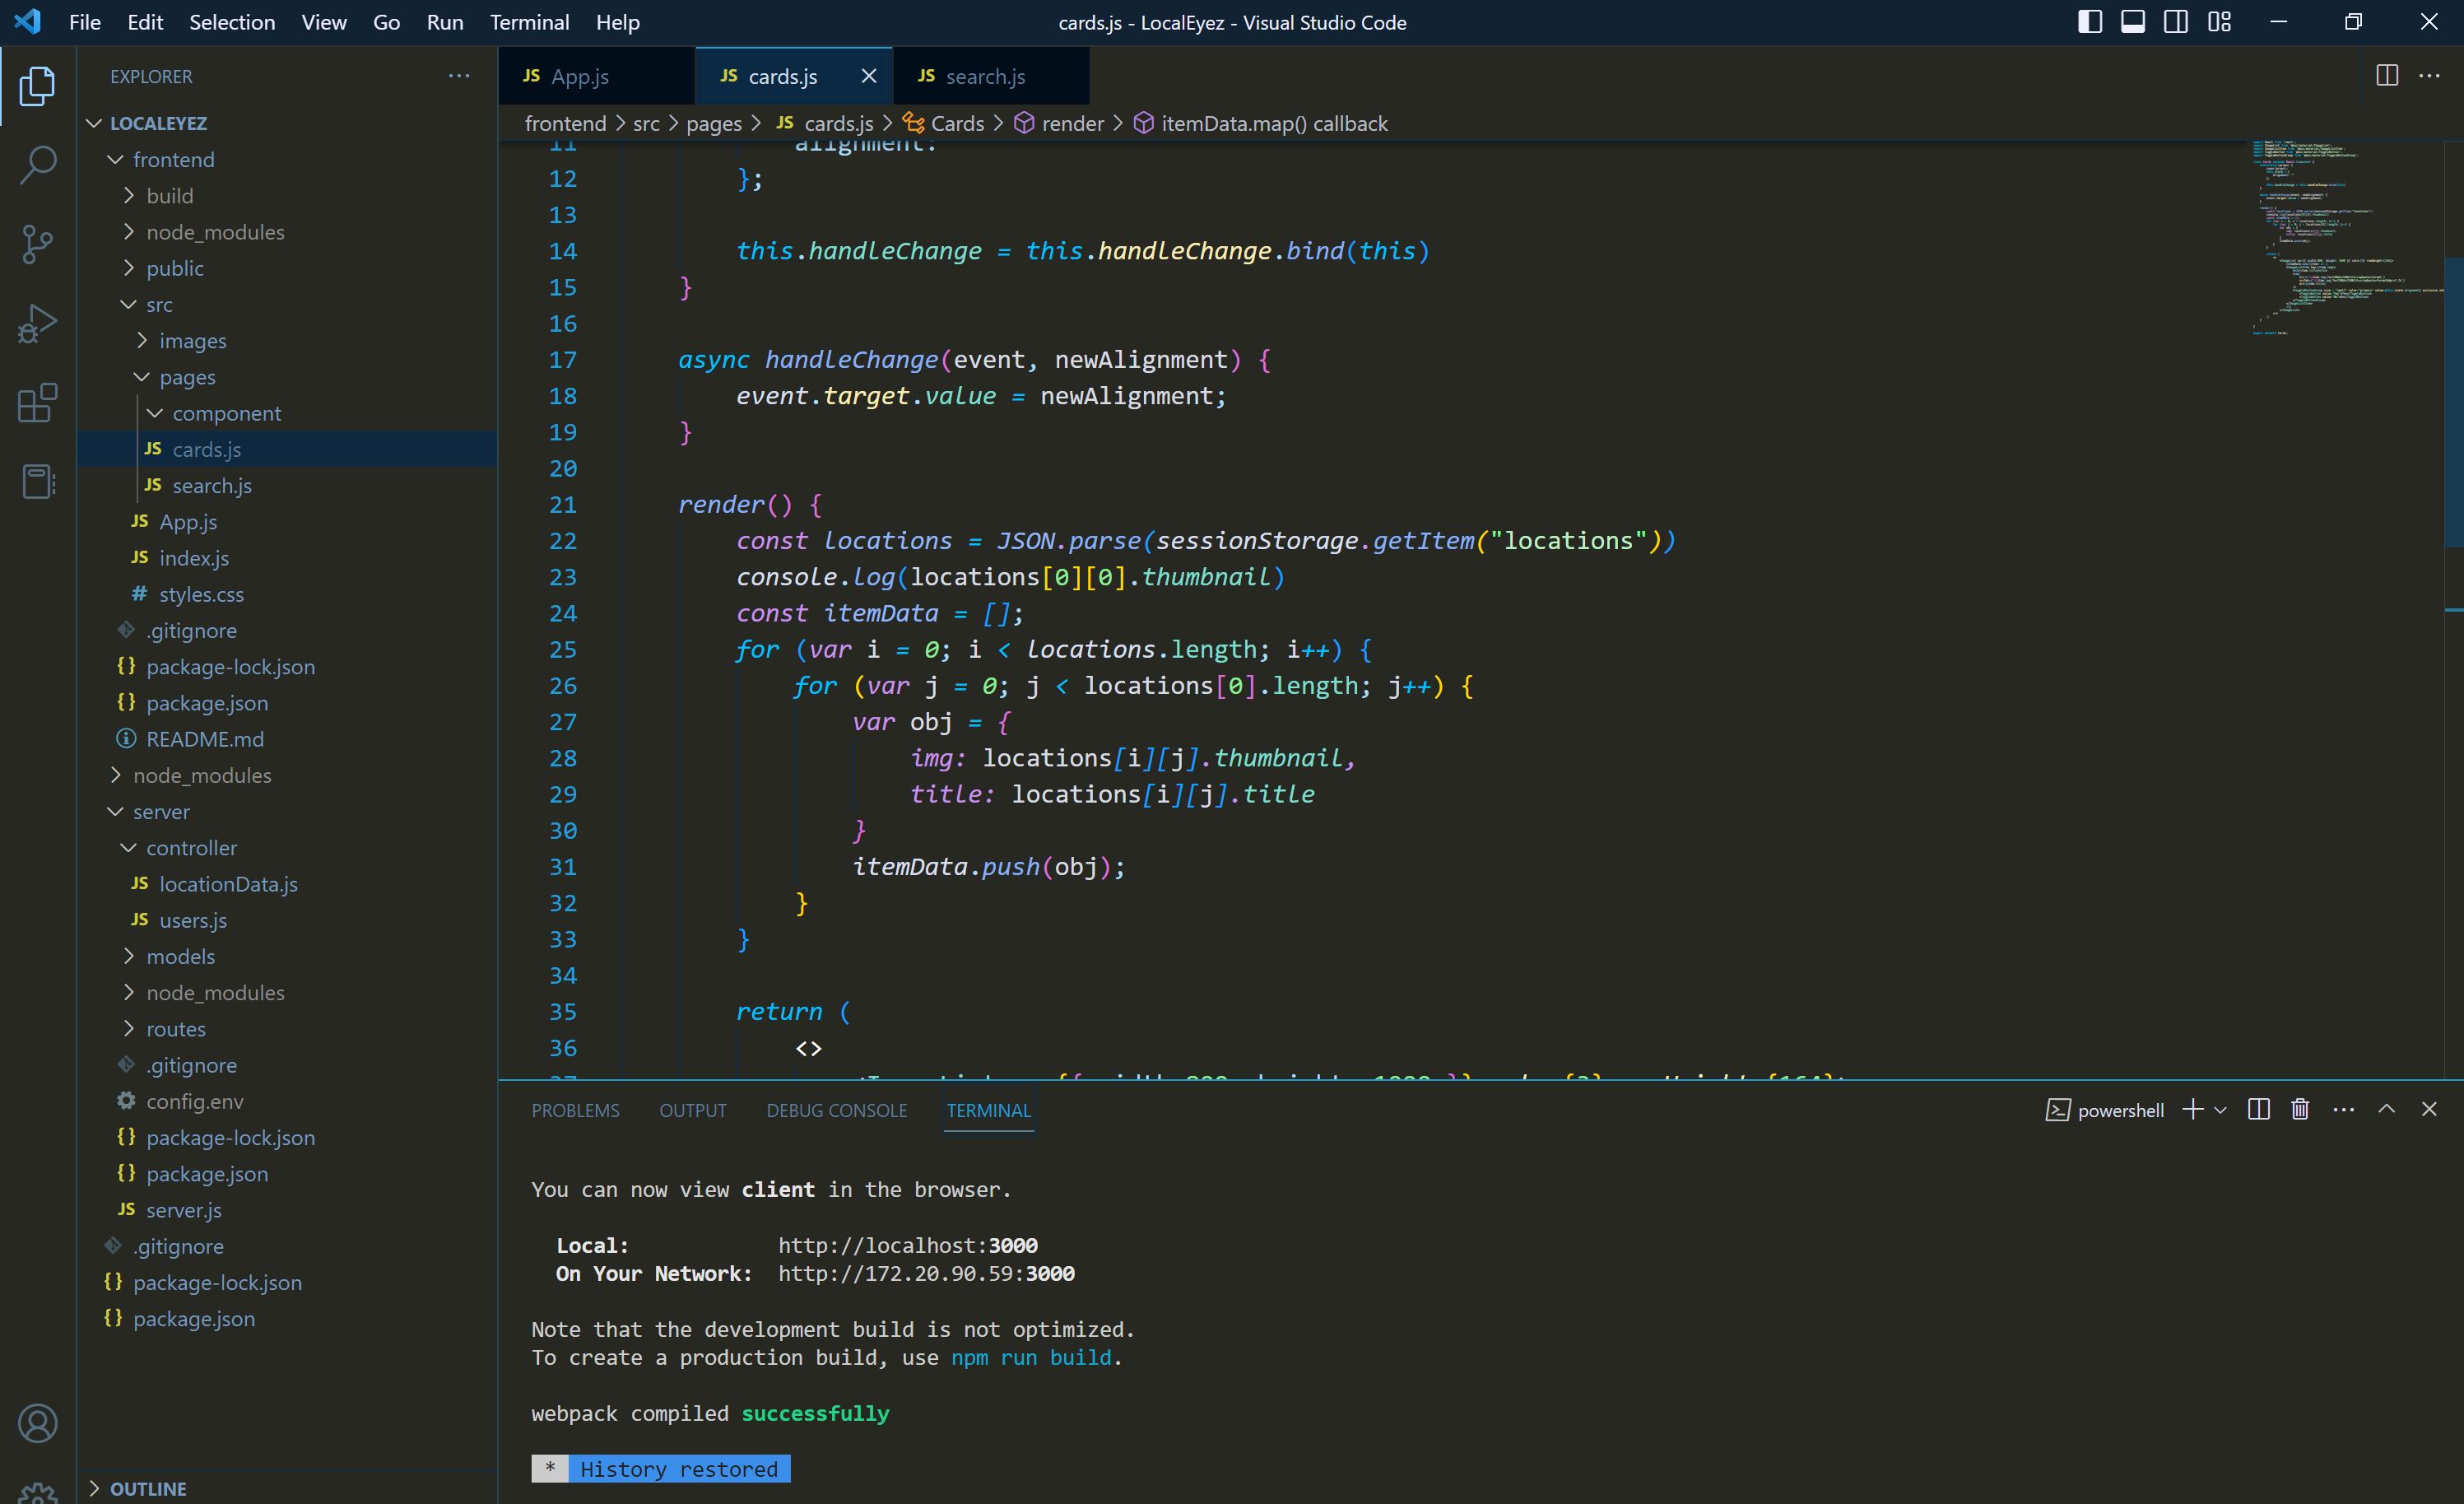Expand the models folder
The width and height of the screenshot is (2464, 1504).
180,956
